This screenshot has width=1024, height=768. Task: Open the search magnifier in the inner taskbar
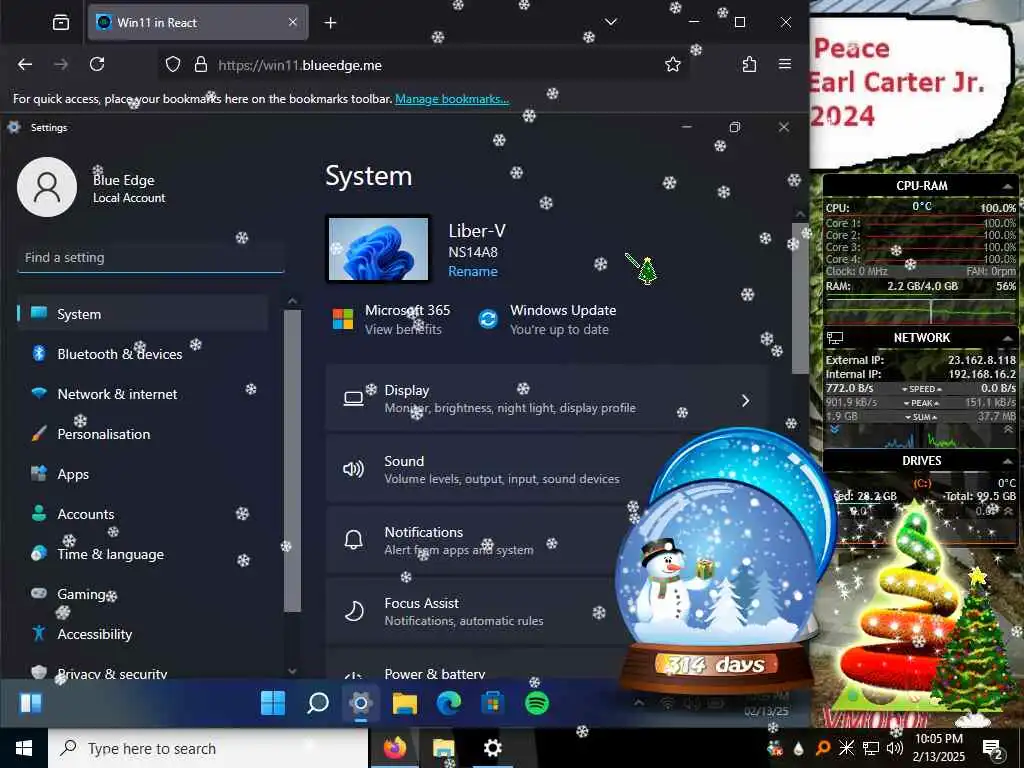(x=317, y=703)
